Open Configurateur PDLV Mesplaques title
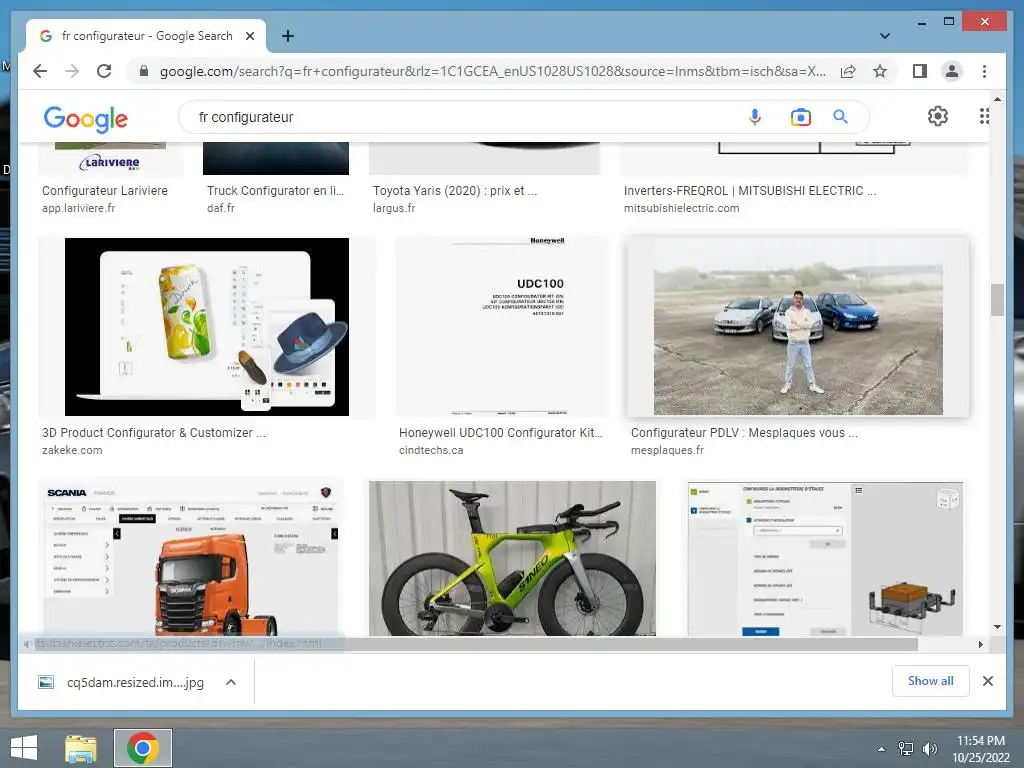The height and width of the screenshot is (768, 1024). click(744, 432)
